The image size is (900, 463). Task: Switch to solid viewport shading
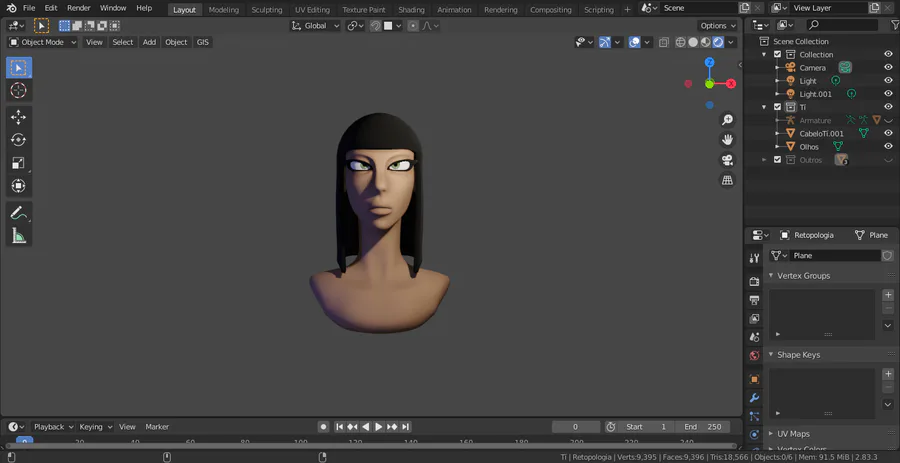pos(693,42)
